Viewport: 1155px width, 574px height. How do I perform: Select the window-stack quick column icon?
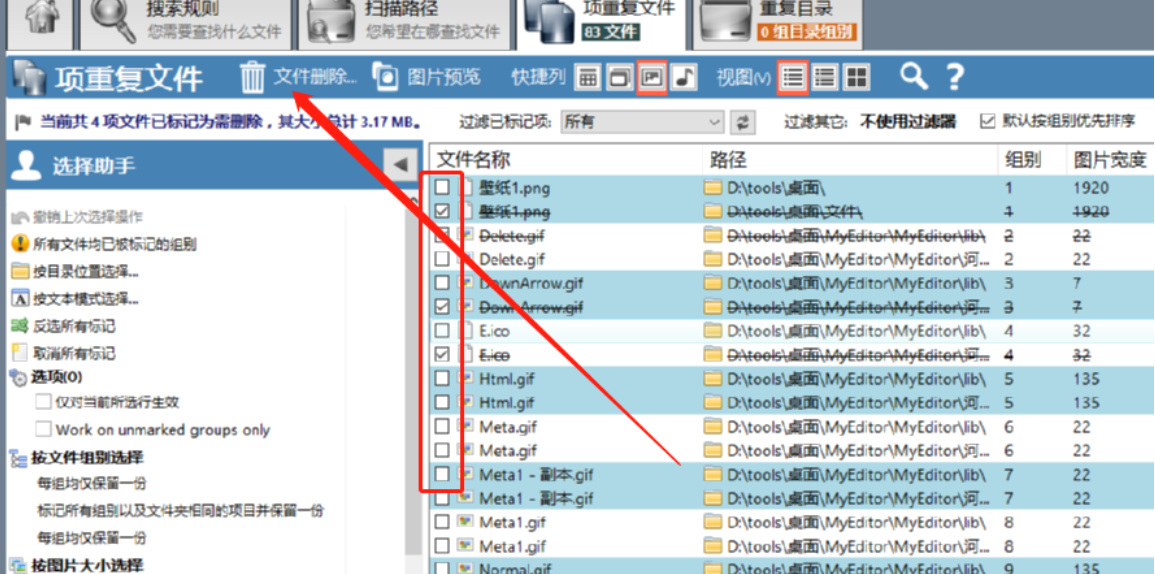pyautogui.click(x=619, y=77)
